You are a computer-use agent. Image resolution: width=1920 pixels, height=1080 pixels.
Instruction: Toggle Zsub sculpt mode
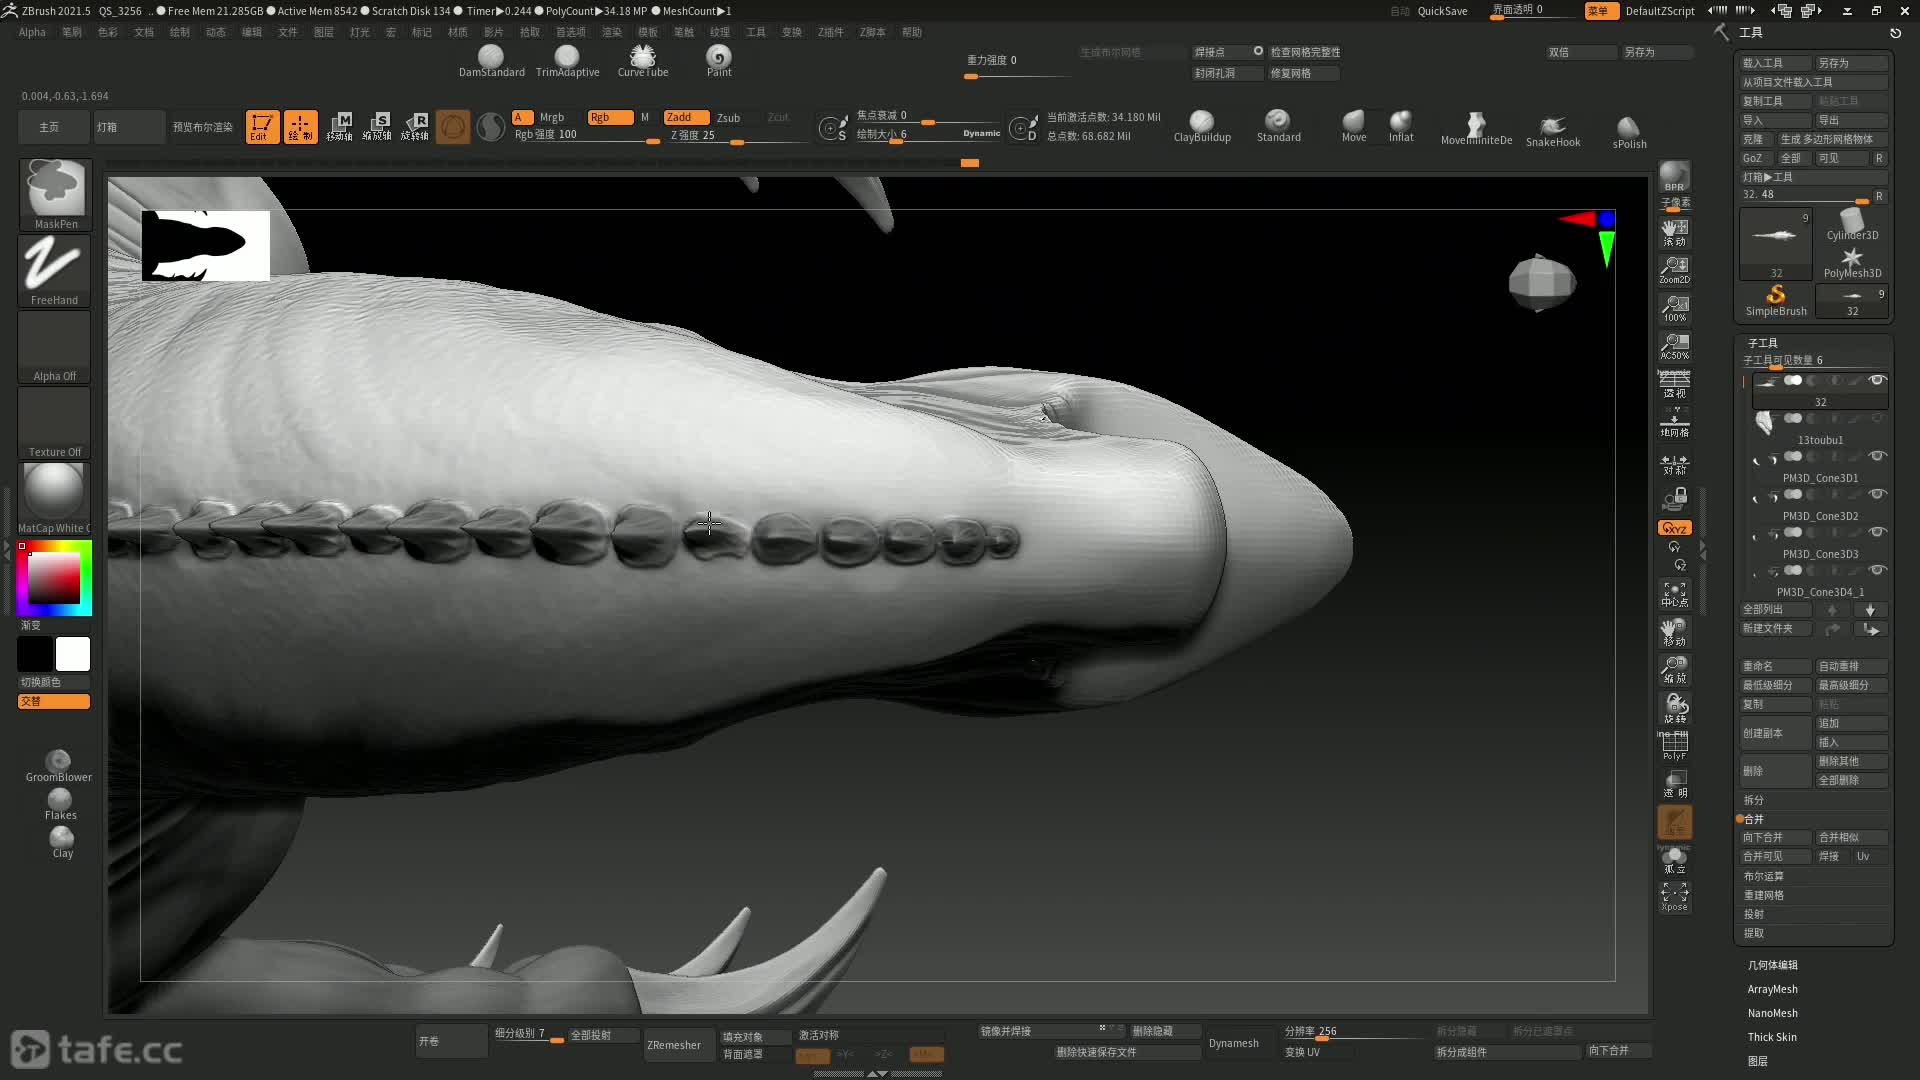click(728, 117)
